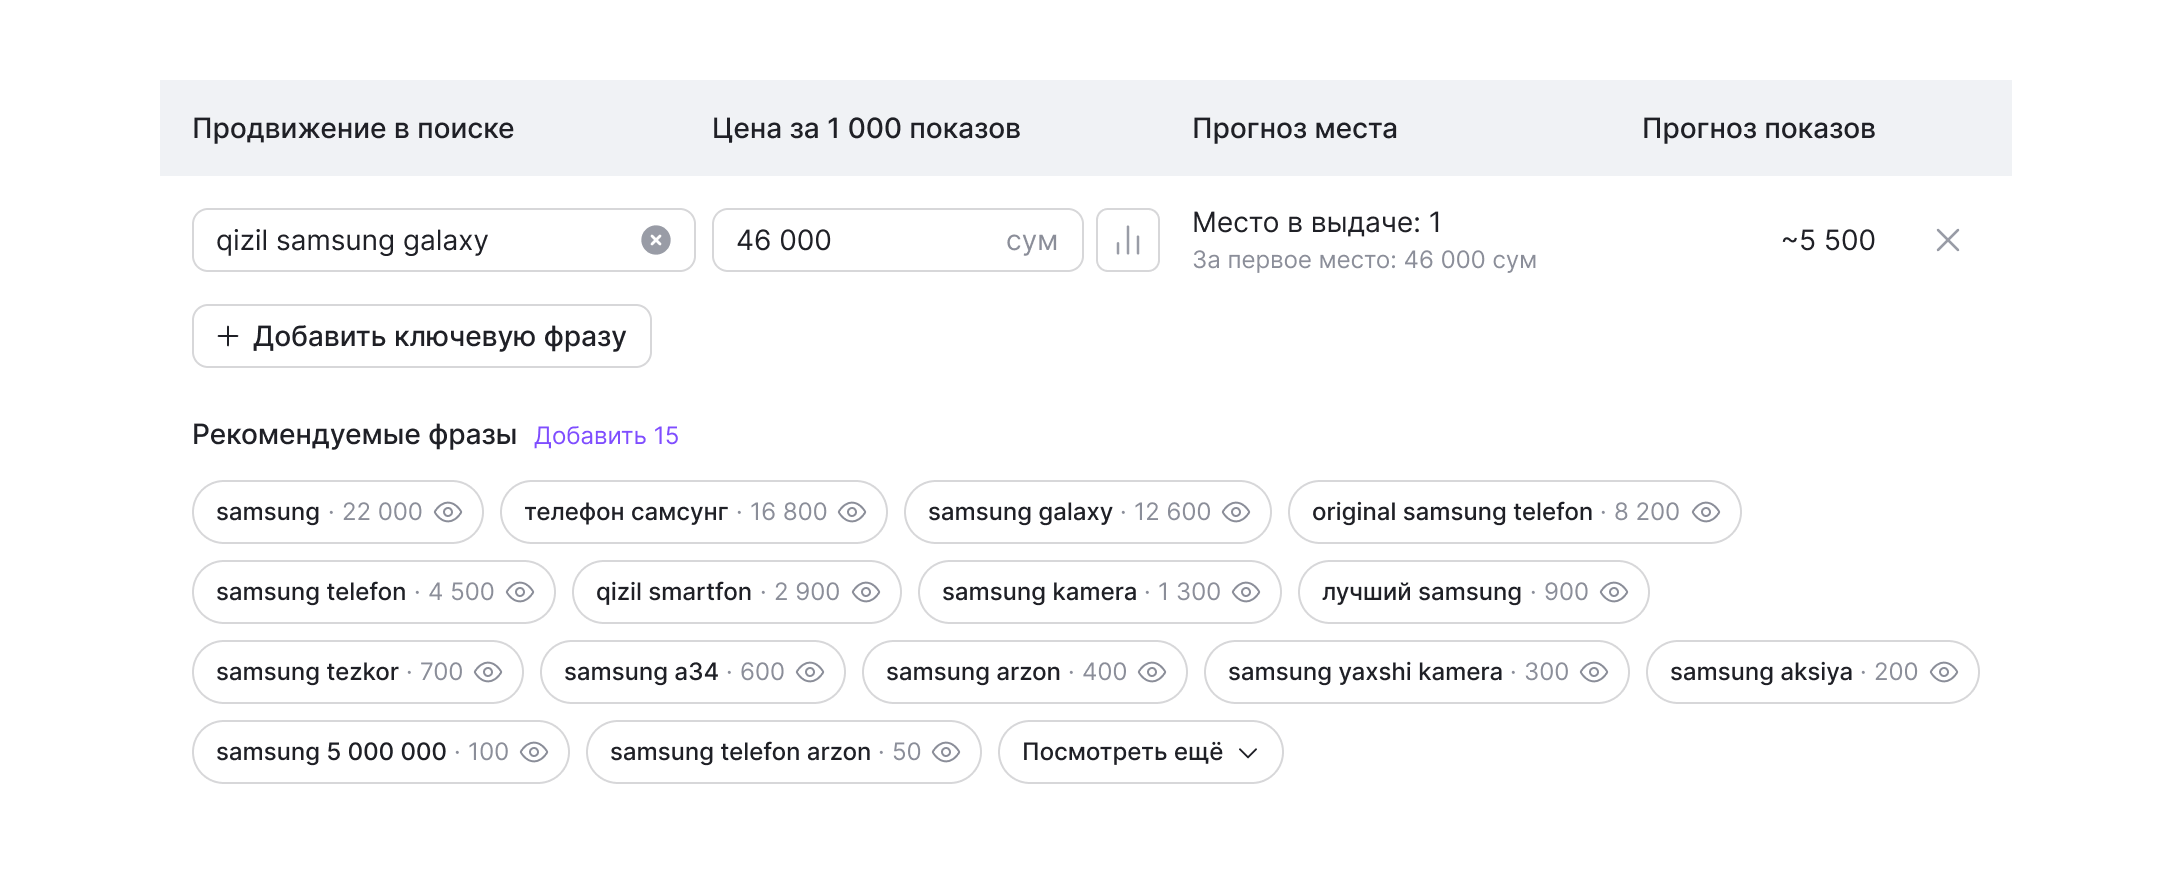Image resolution: width=2172 pixels, height=880 pixels.
Task: Add recommended phrase 'лучший samsung'
Action: tap(1474, 592)
